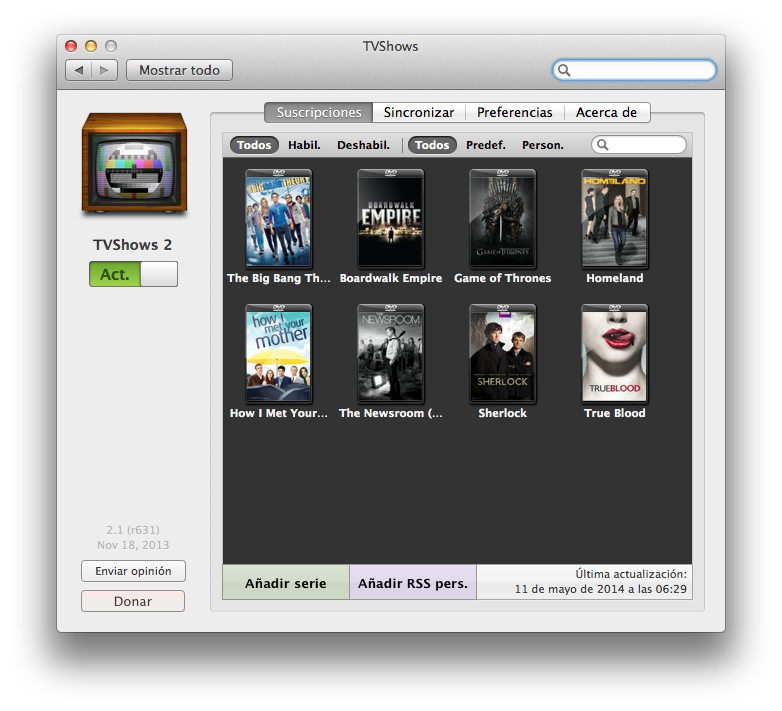Select the Game of Thrones cover
This screenshot has width=782, height=711.
503,219
